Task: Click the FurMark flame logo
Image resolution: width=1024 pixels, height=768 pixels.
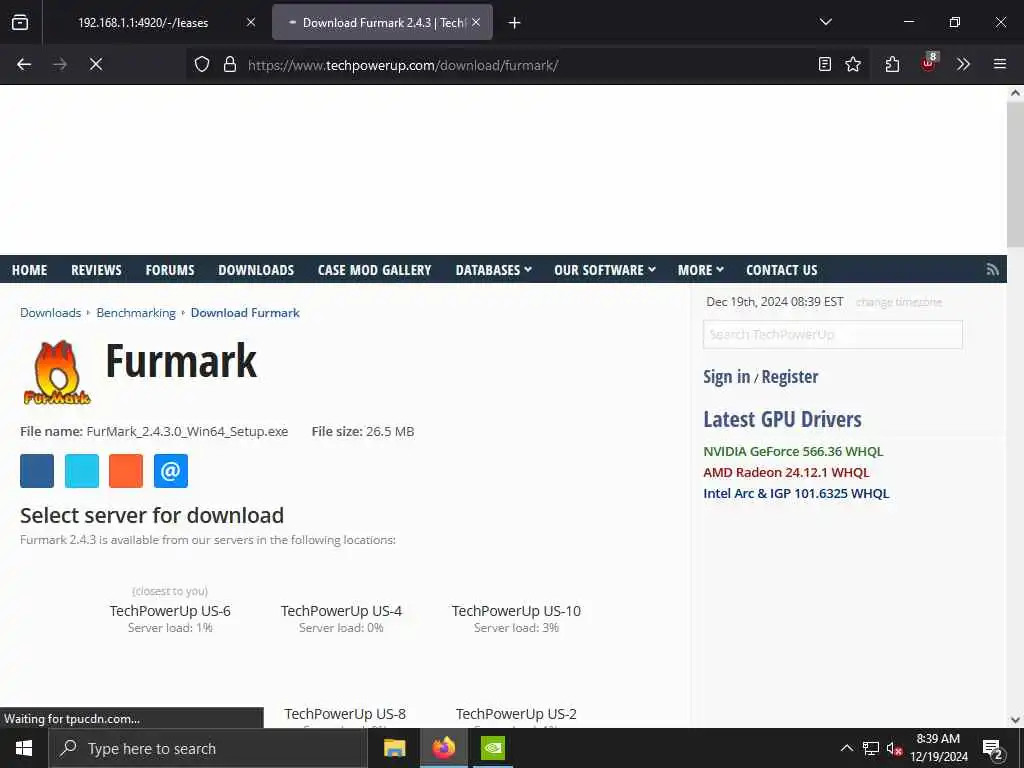Action: 57,372
